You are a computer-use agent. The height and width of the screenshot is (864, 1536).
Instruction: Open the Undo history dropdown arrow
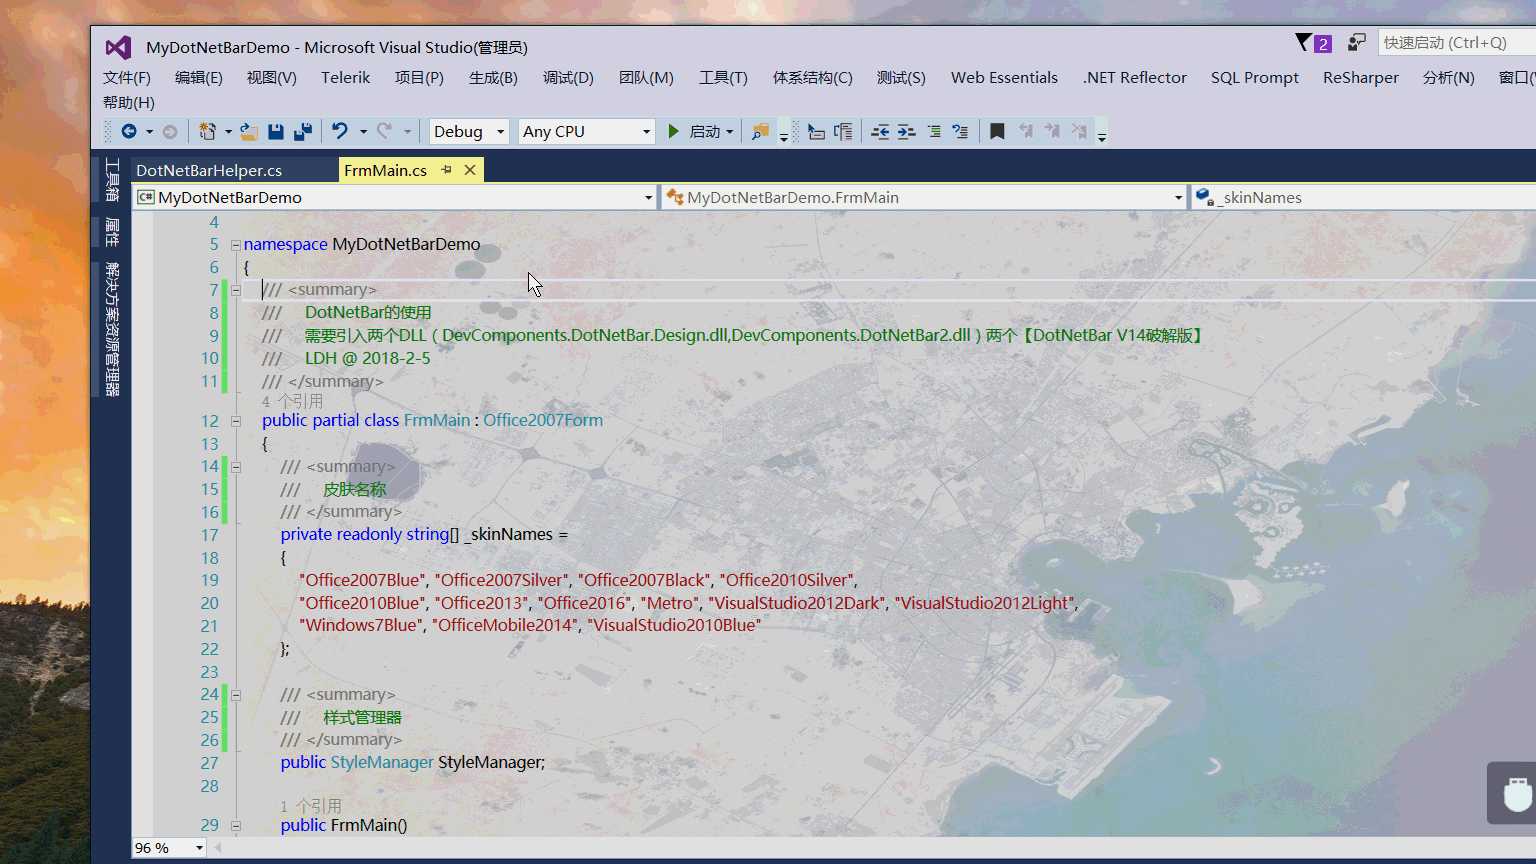[363, 132]
